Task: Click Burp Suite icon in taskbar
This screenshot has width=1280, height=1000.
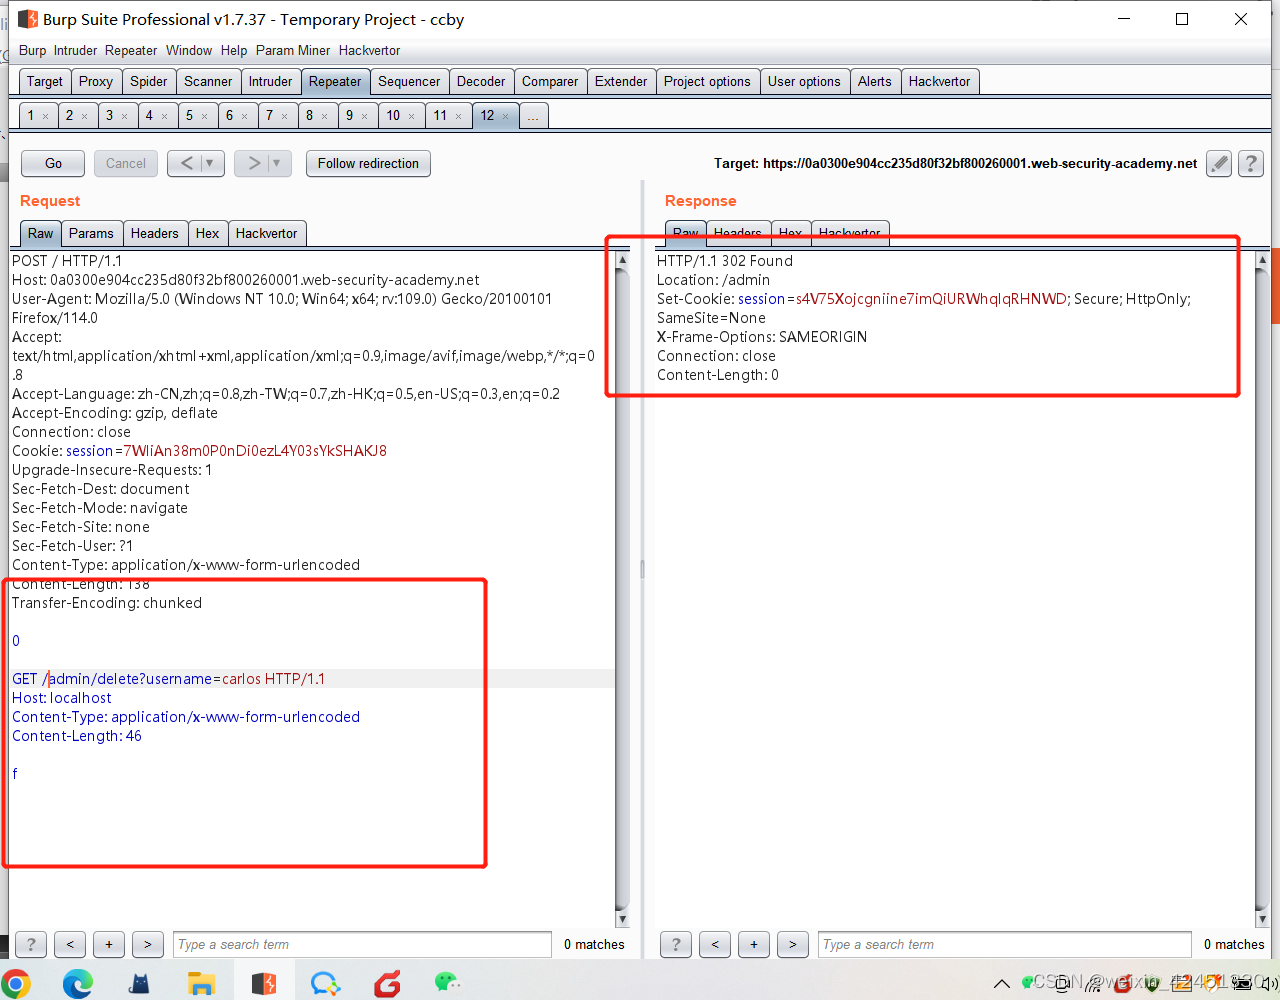Action: [x=263, y=983]
